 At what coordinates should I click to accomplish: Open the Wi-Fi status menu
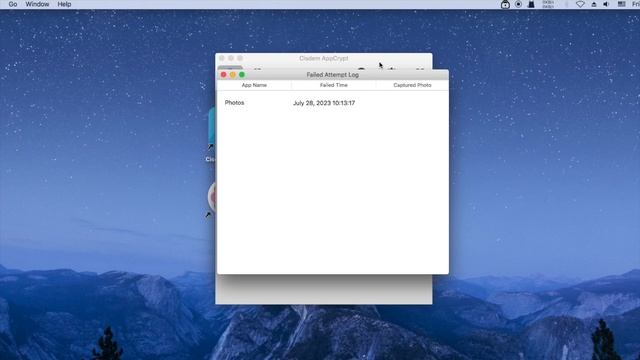tap(580, 4)
